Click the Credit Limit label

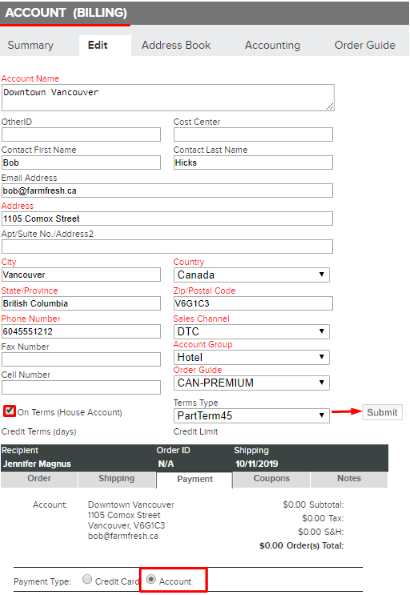pos(196,432)
